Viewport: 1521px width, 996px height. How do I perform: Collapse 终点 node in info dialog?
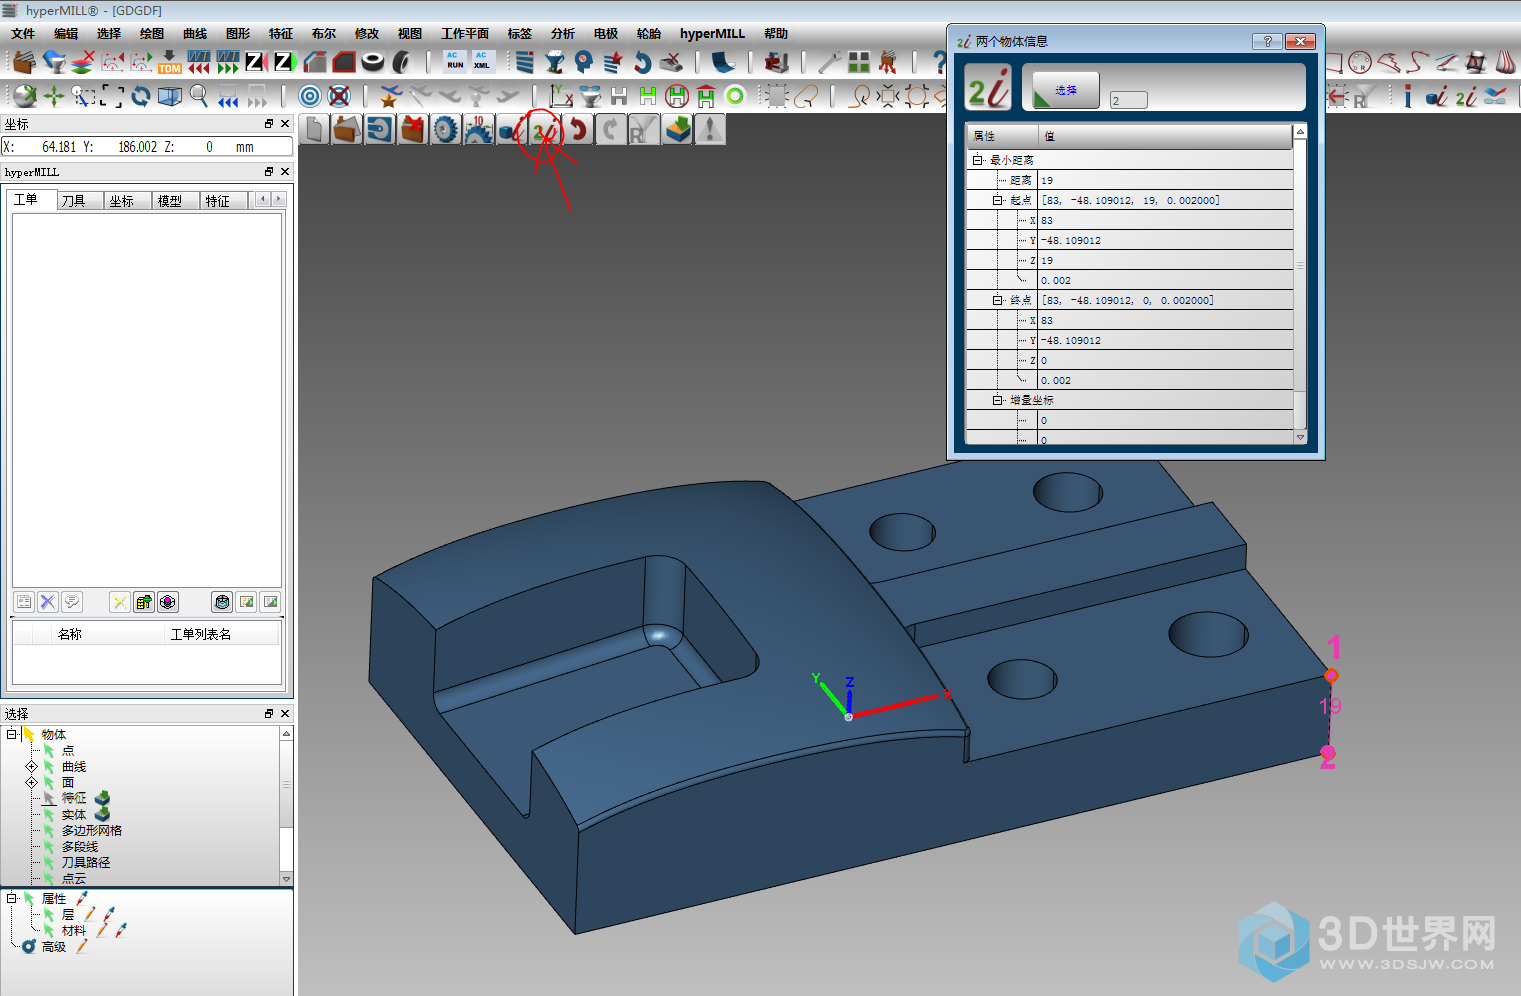pyautogui.click(x=997, y=300)
